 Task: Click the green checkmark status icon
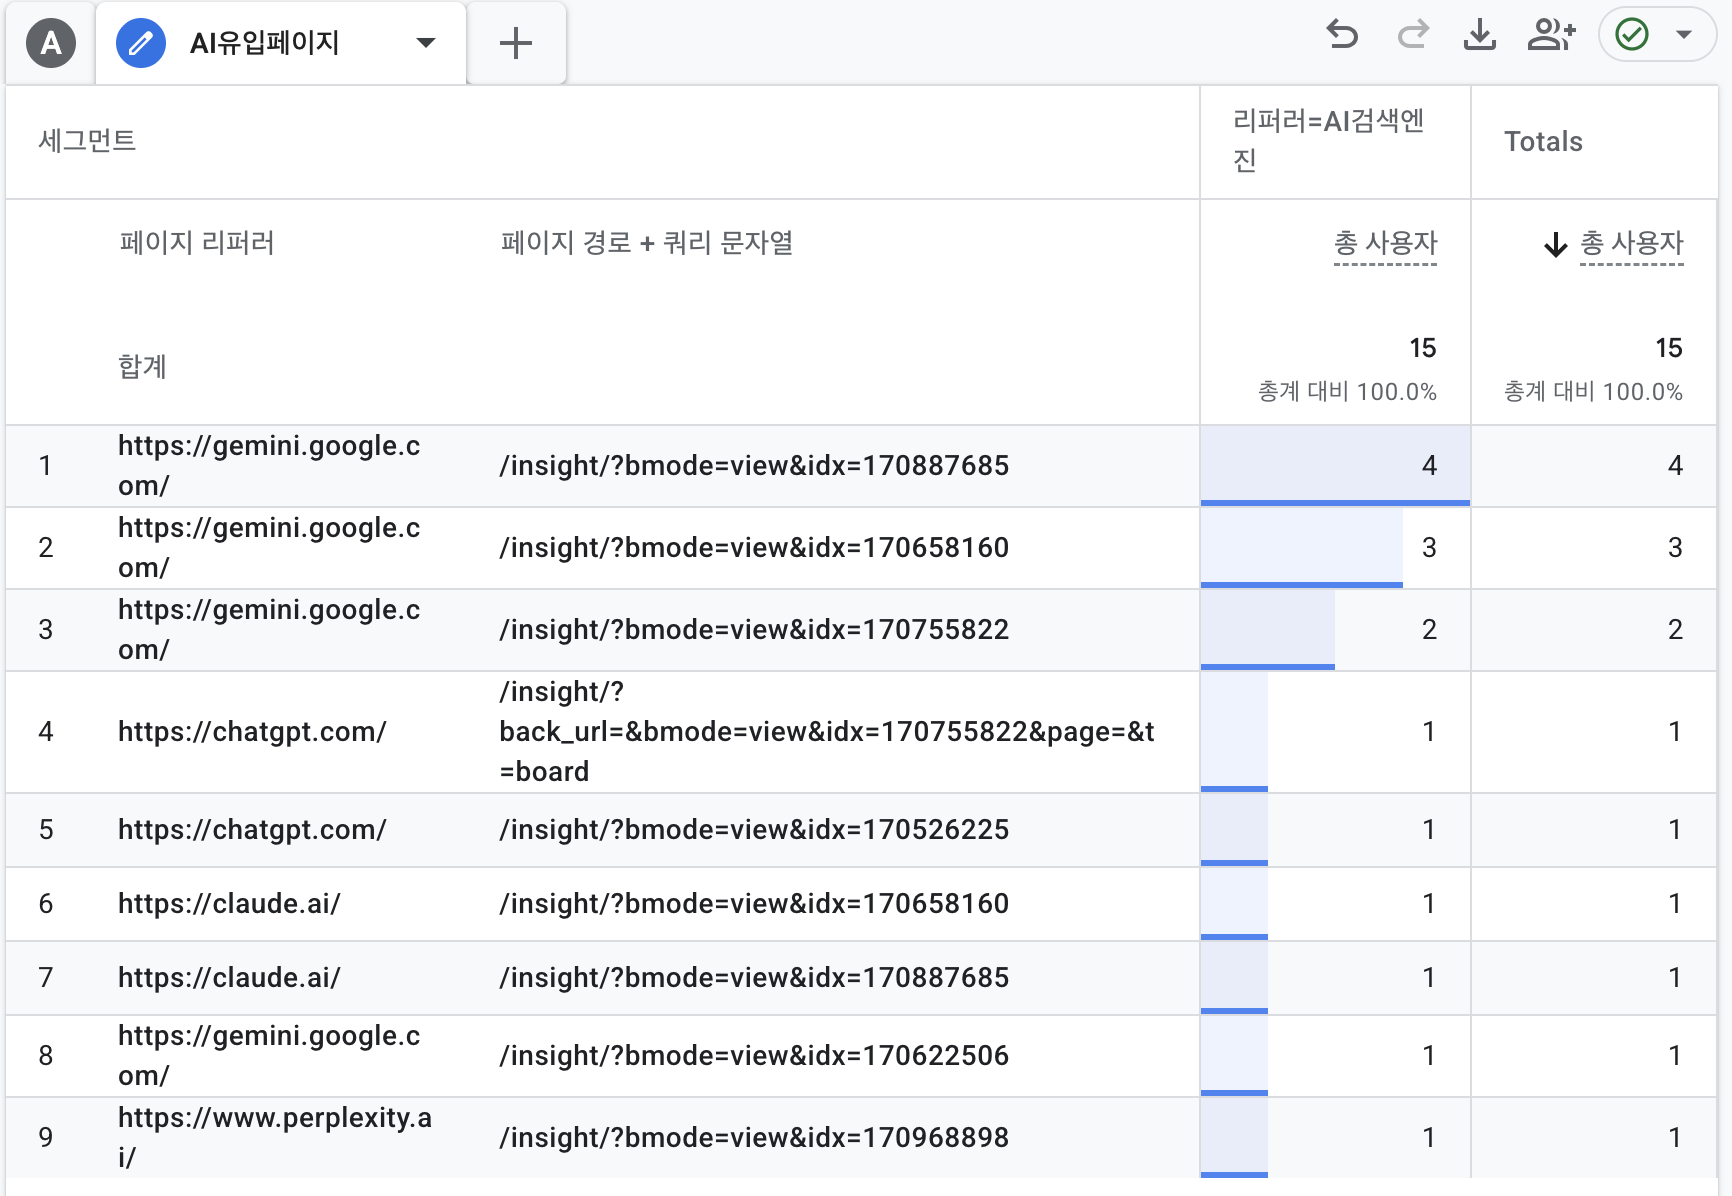1632,35
